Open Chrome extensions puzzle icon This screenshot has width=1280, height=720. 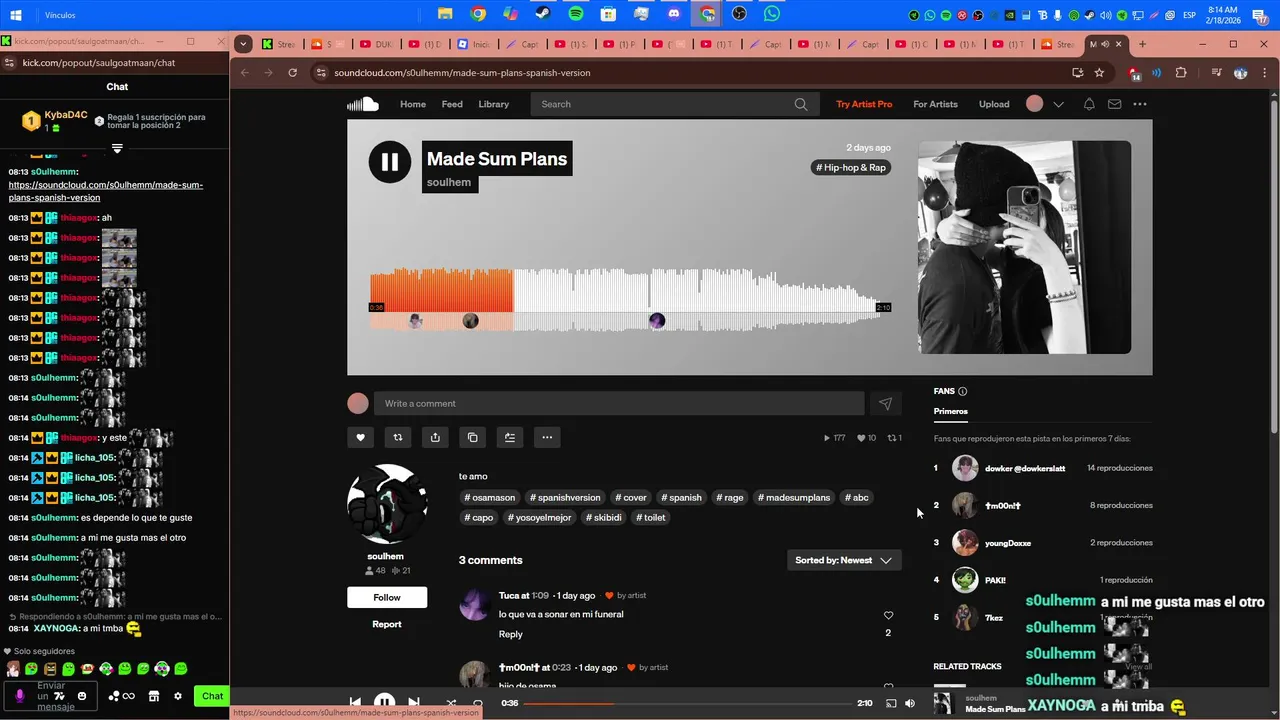(x=1181, y=73)
